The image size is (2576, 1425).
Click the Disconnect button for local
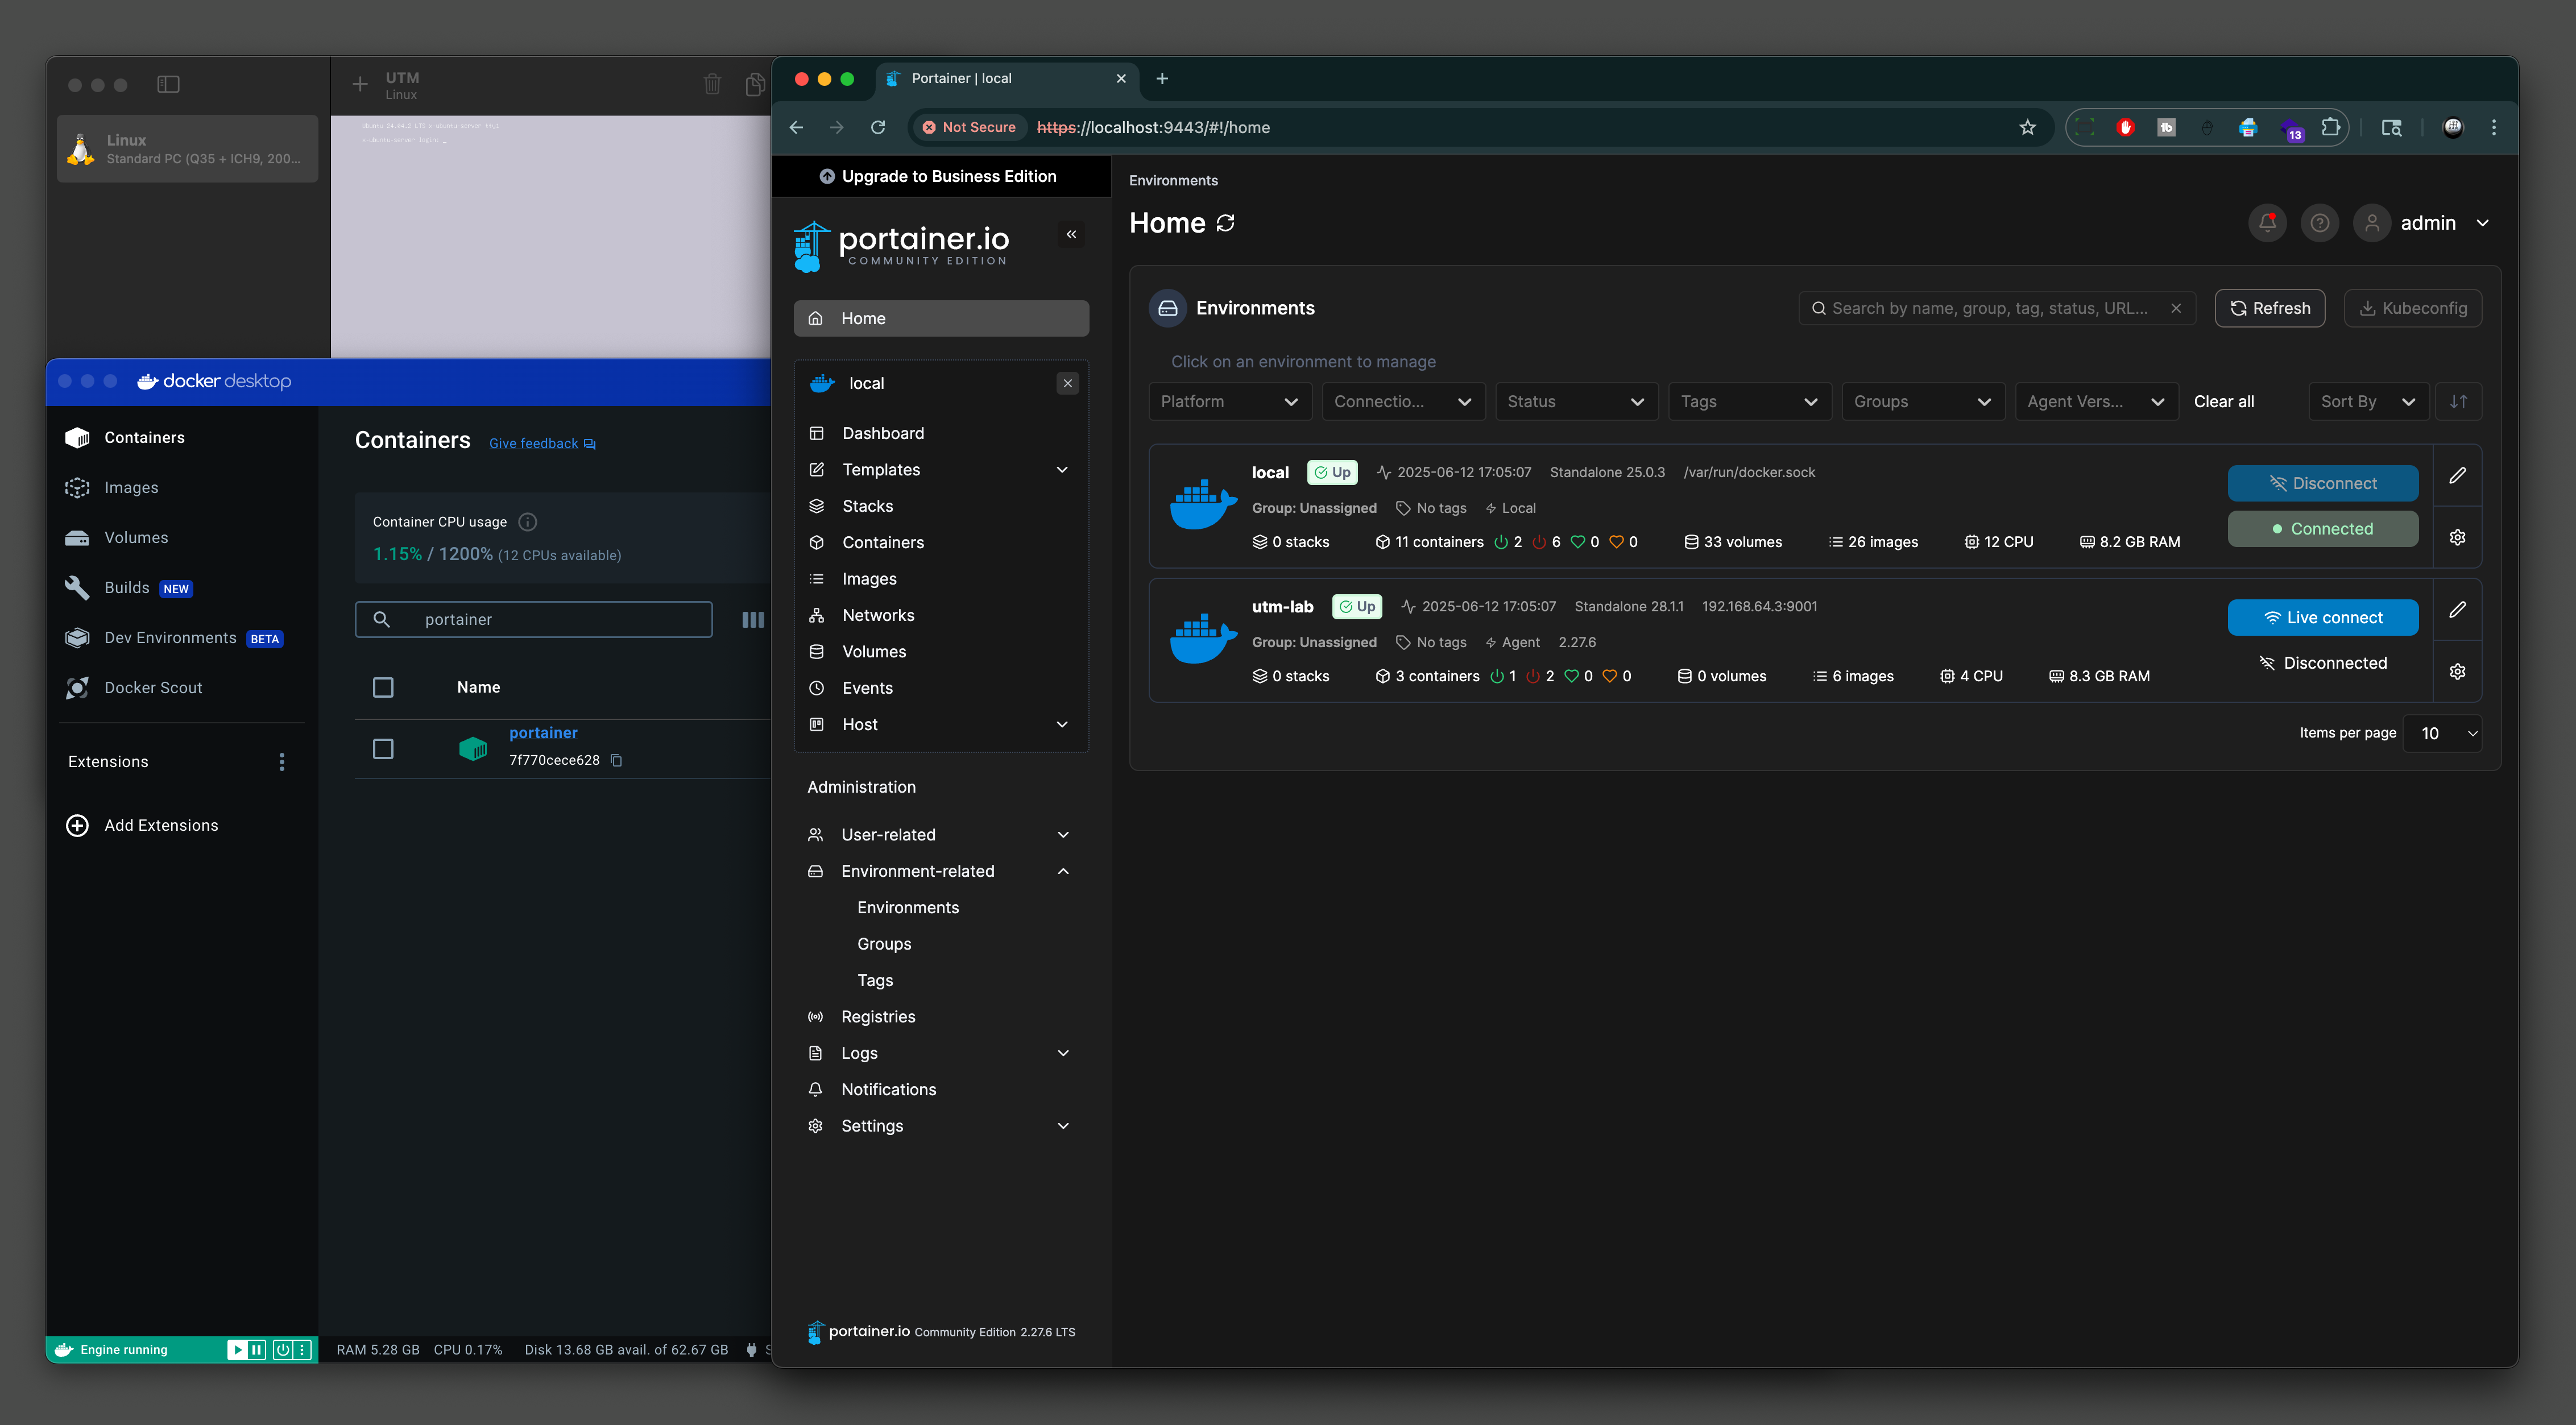(2323, 484)
